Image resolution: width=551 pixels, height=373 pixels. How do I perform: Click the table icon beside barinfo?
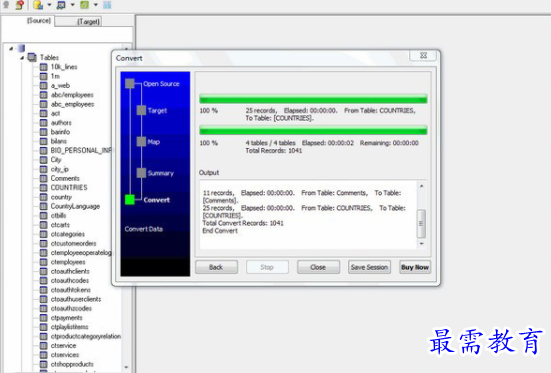[43, 132]
